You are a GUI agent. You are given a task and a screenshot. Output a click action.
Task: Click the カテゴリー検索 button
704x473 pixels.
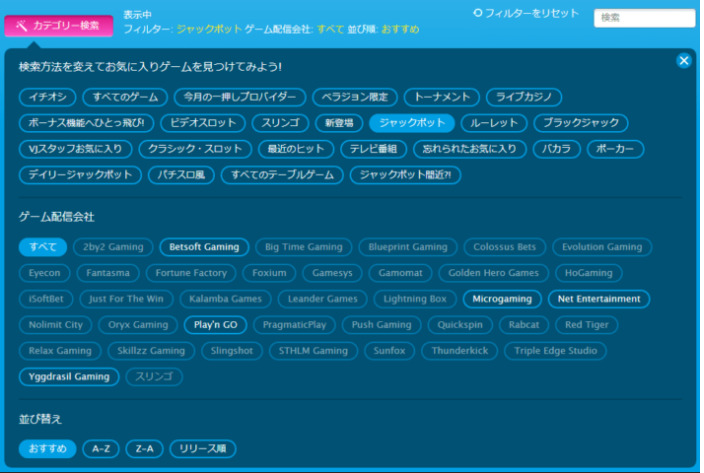[59, 26]
